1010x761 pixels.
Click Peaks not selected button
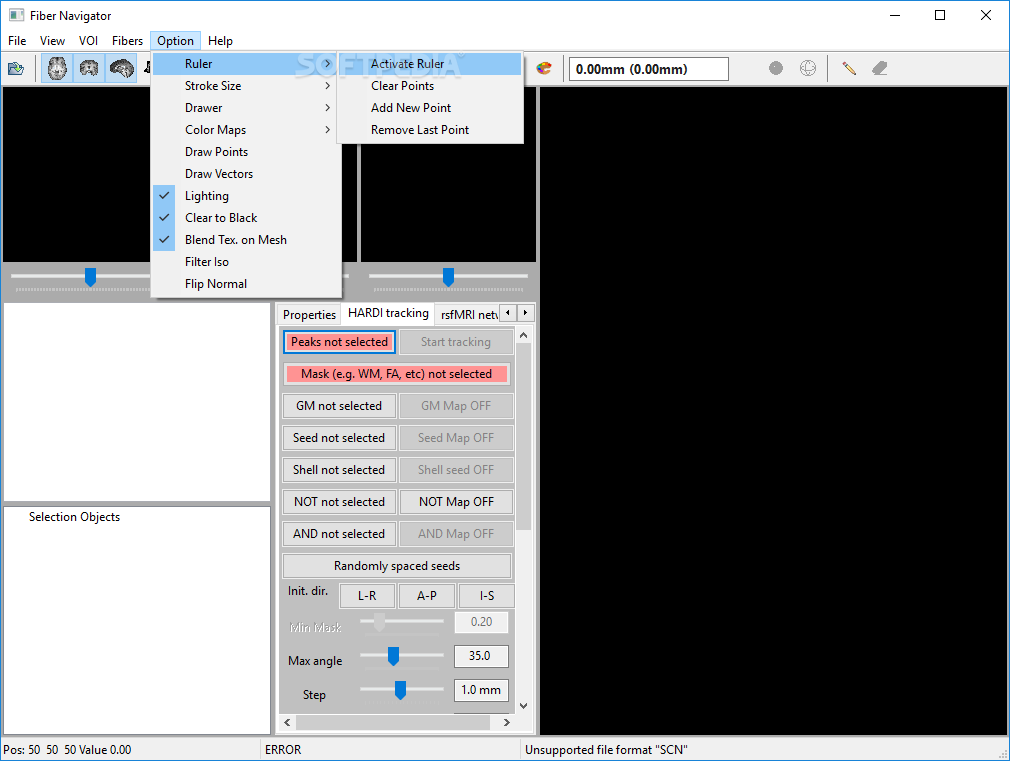pos(339,342)
